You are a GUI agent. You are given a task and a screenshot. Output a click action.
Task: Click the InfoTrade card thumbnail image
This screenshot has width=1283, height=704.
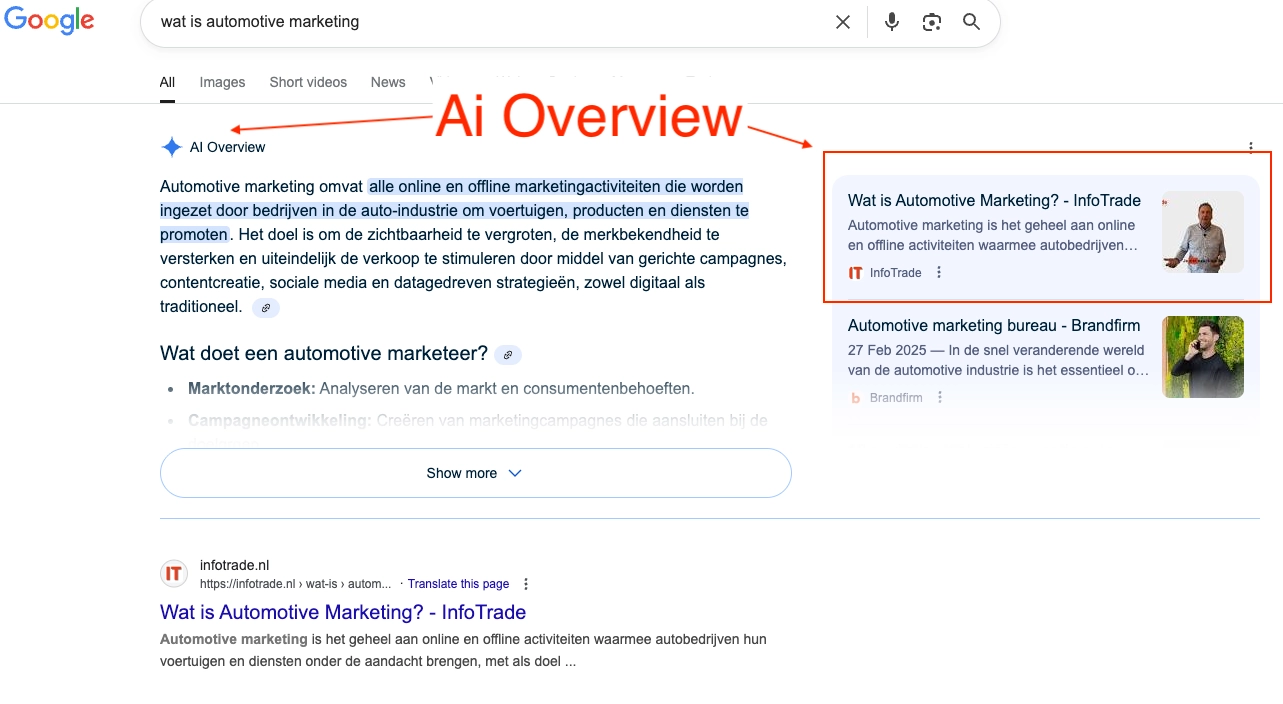click(1203, 232)
